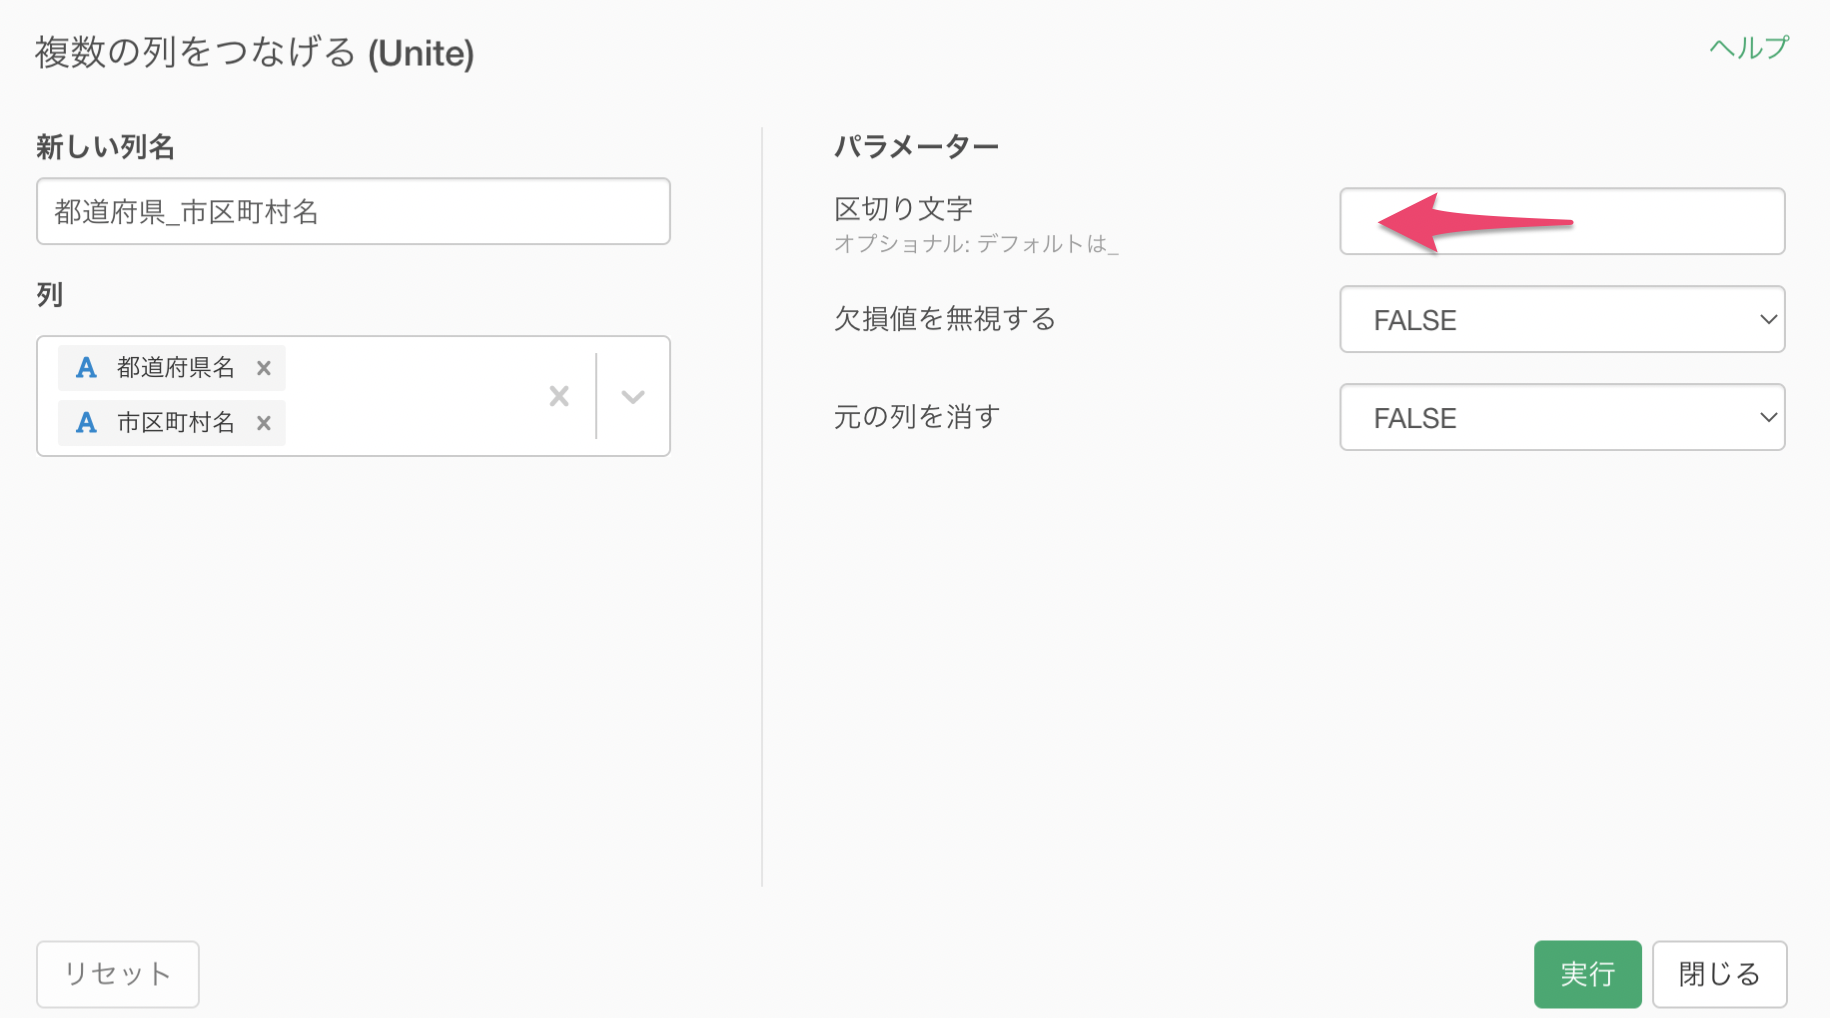
Task: Click the text-type icon beside 市区町村名
Action: click(86, 423)
